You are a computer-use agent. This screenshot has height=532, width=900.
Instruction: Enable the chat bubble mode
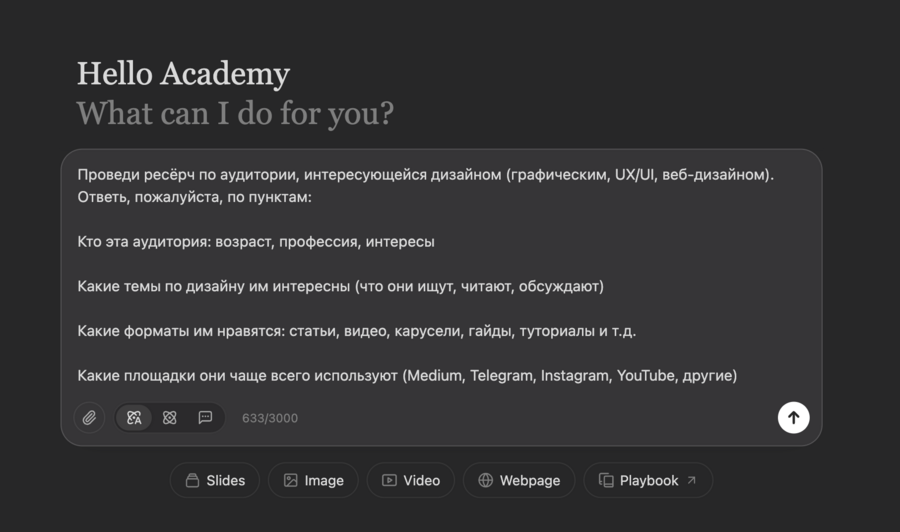point(205,418)
